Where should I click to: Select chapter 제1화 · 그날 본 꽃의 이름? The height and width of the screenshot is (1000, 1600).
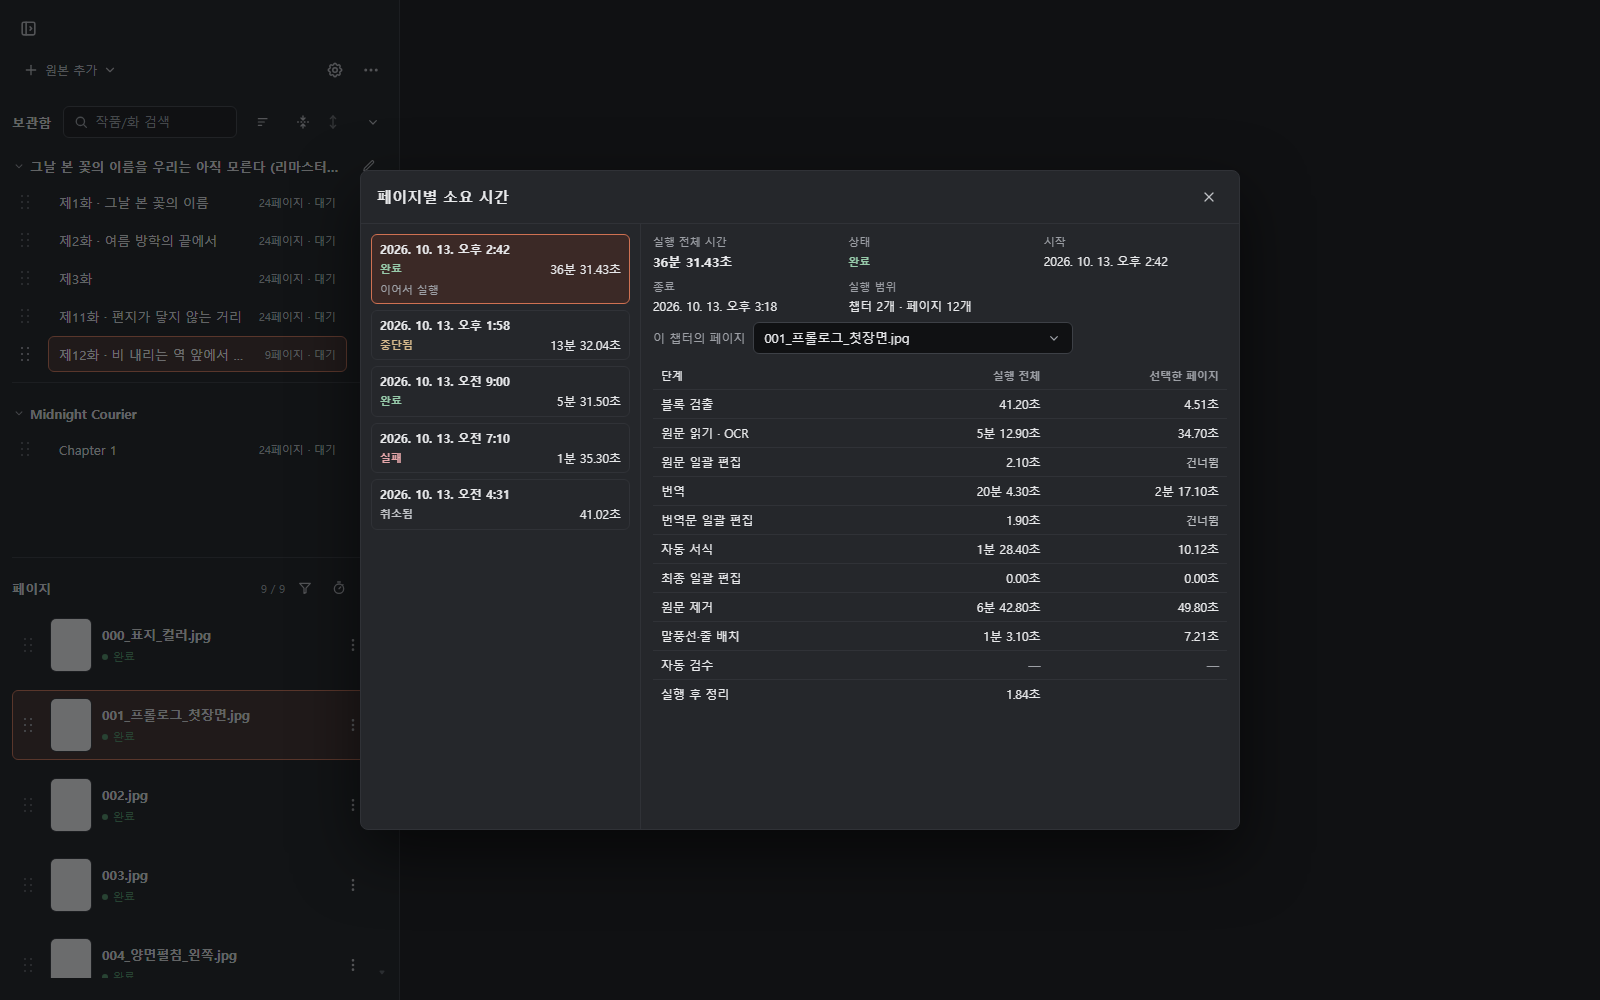[x=197, y=203]
